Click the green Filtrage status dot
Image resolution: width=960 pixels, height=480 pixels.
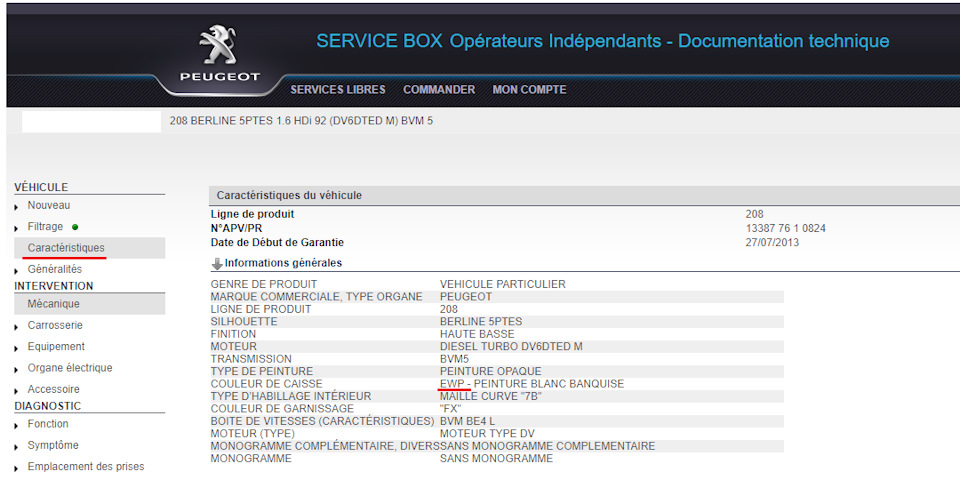pyautogui.click(x=75, y=227)
